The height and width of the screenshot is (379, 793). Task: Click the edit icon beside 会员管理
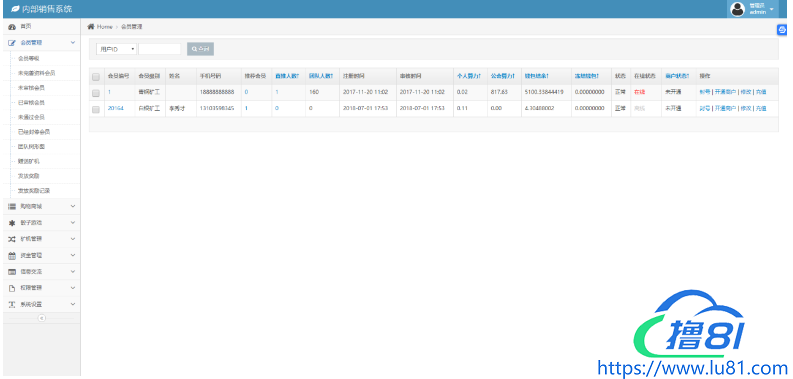tap(12, 43)
